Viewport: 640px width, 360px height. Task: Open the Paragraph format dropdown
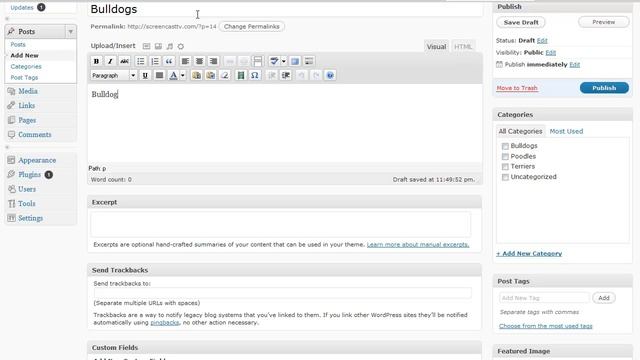click(x=113, y=76)
